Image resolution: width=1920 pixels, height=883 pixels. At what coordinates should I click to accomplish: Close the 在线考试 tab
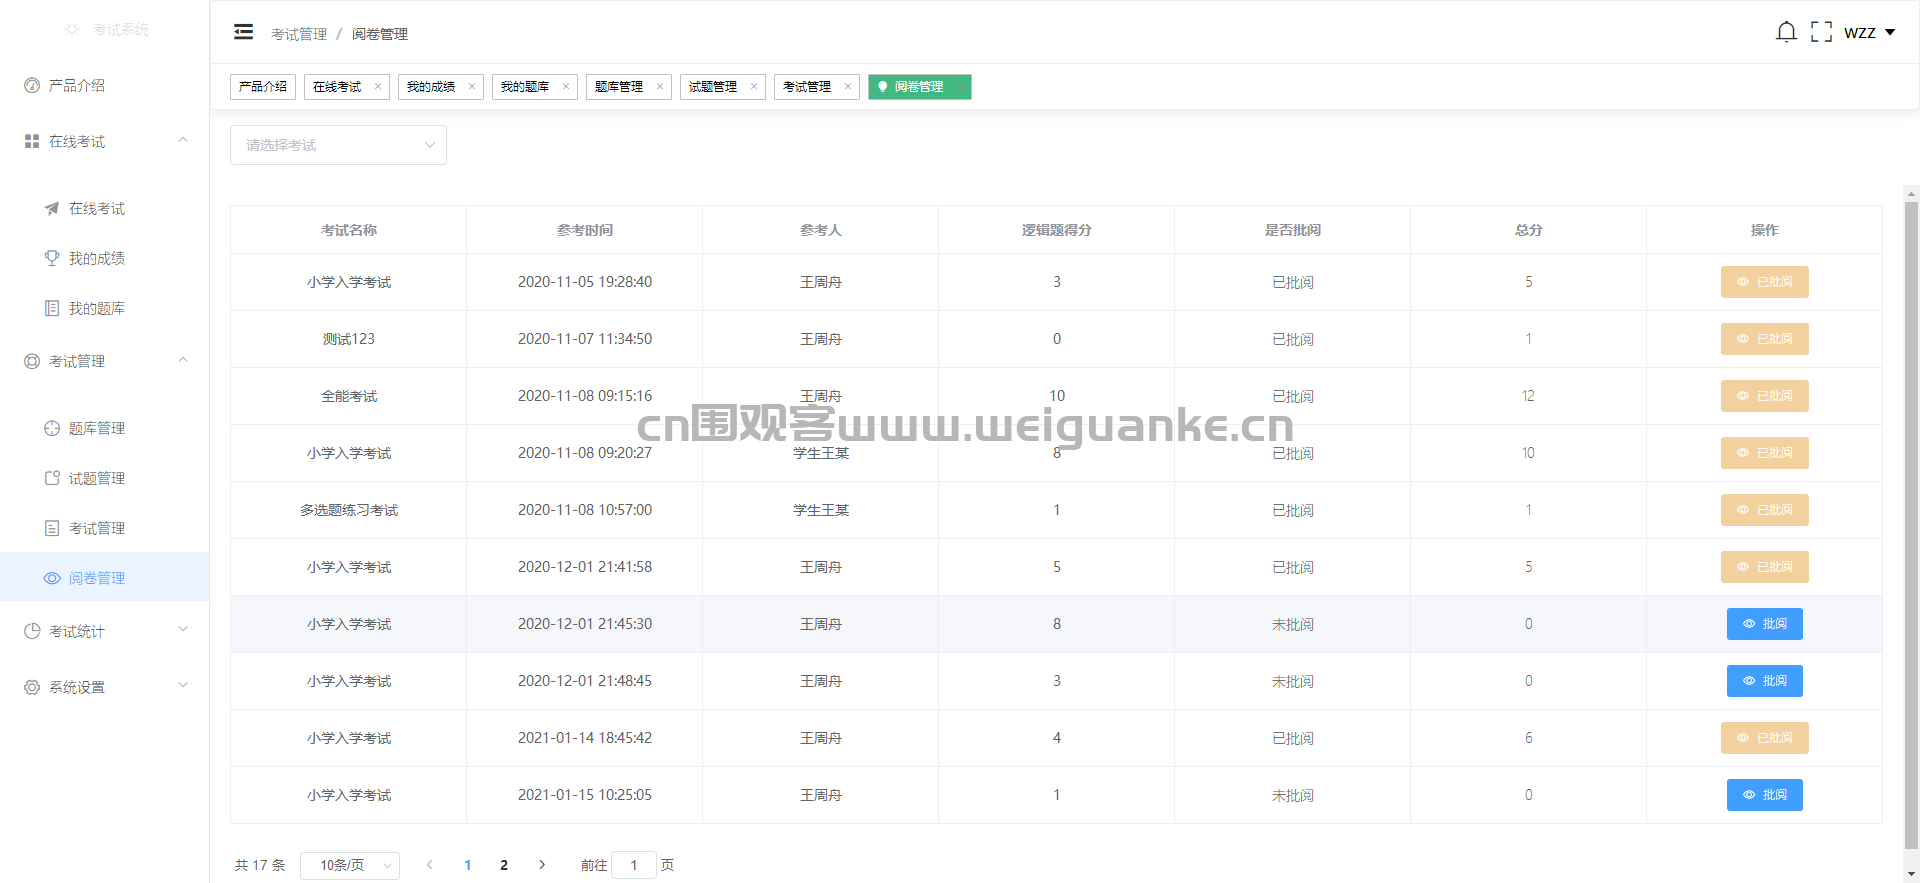(x=378, y=87)
